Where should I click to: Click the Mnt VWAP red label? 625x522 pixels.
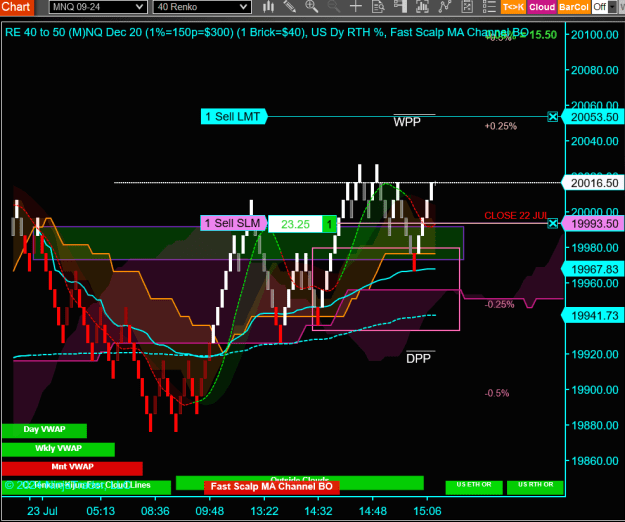pyautogui.click(x=72, y=468)
